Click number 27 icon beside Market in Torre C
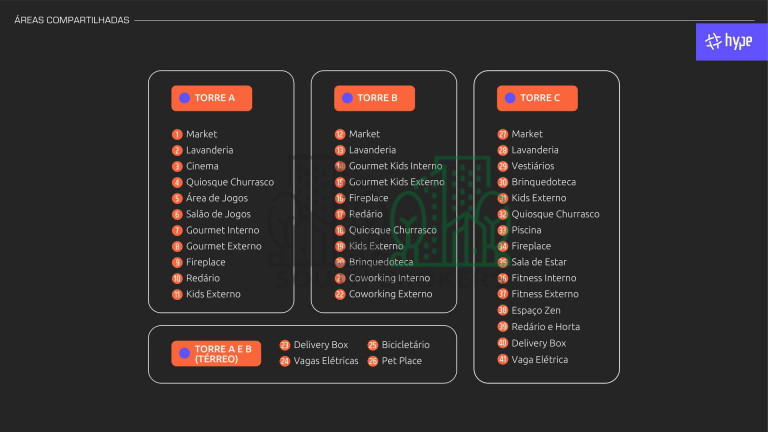 click(x=503, y=134)
